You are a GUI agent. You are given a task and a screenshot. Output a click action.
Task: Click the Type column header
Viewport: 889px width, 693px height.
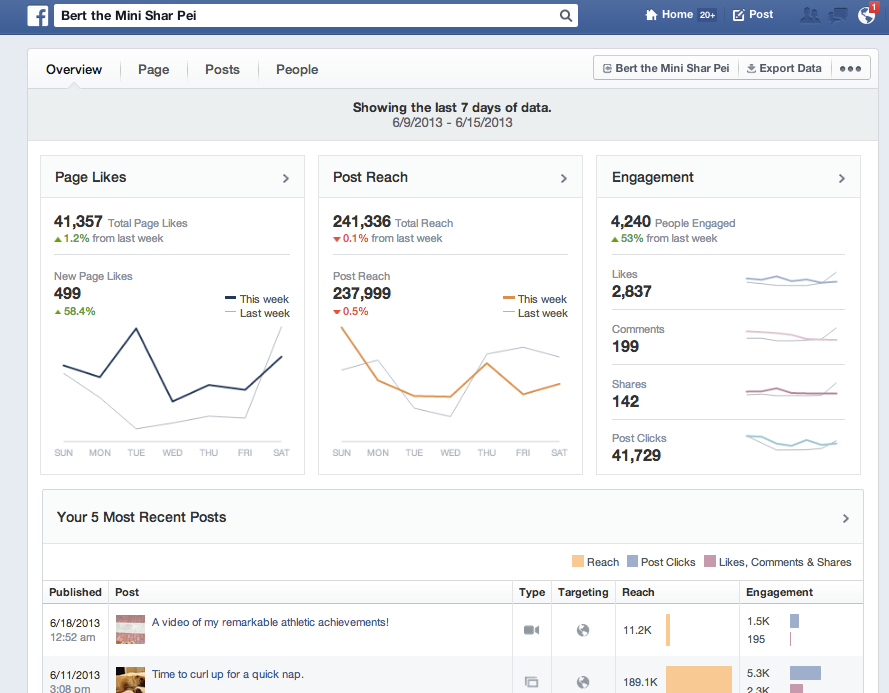pos(532,592)
